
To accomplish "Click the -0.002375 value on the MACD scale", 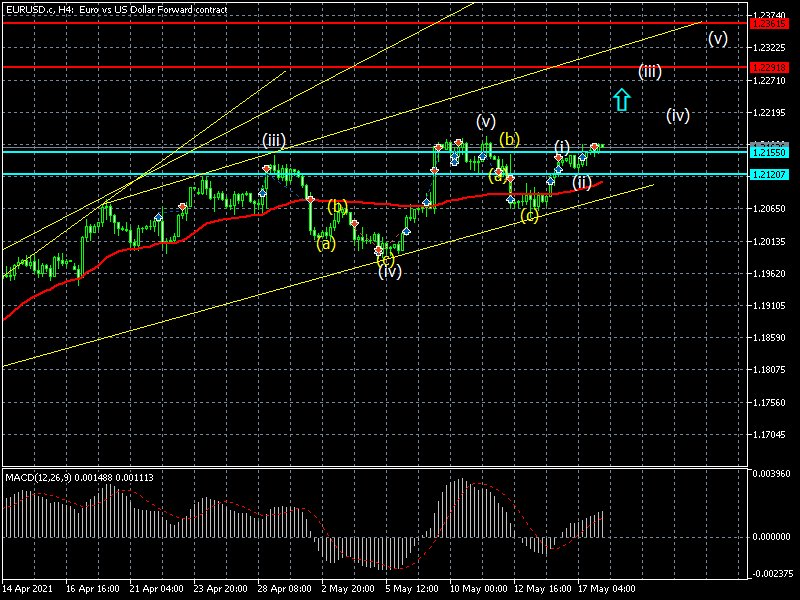I will click(x=771, y=573).
